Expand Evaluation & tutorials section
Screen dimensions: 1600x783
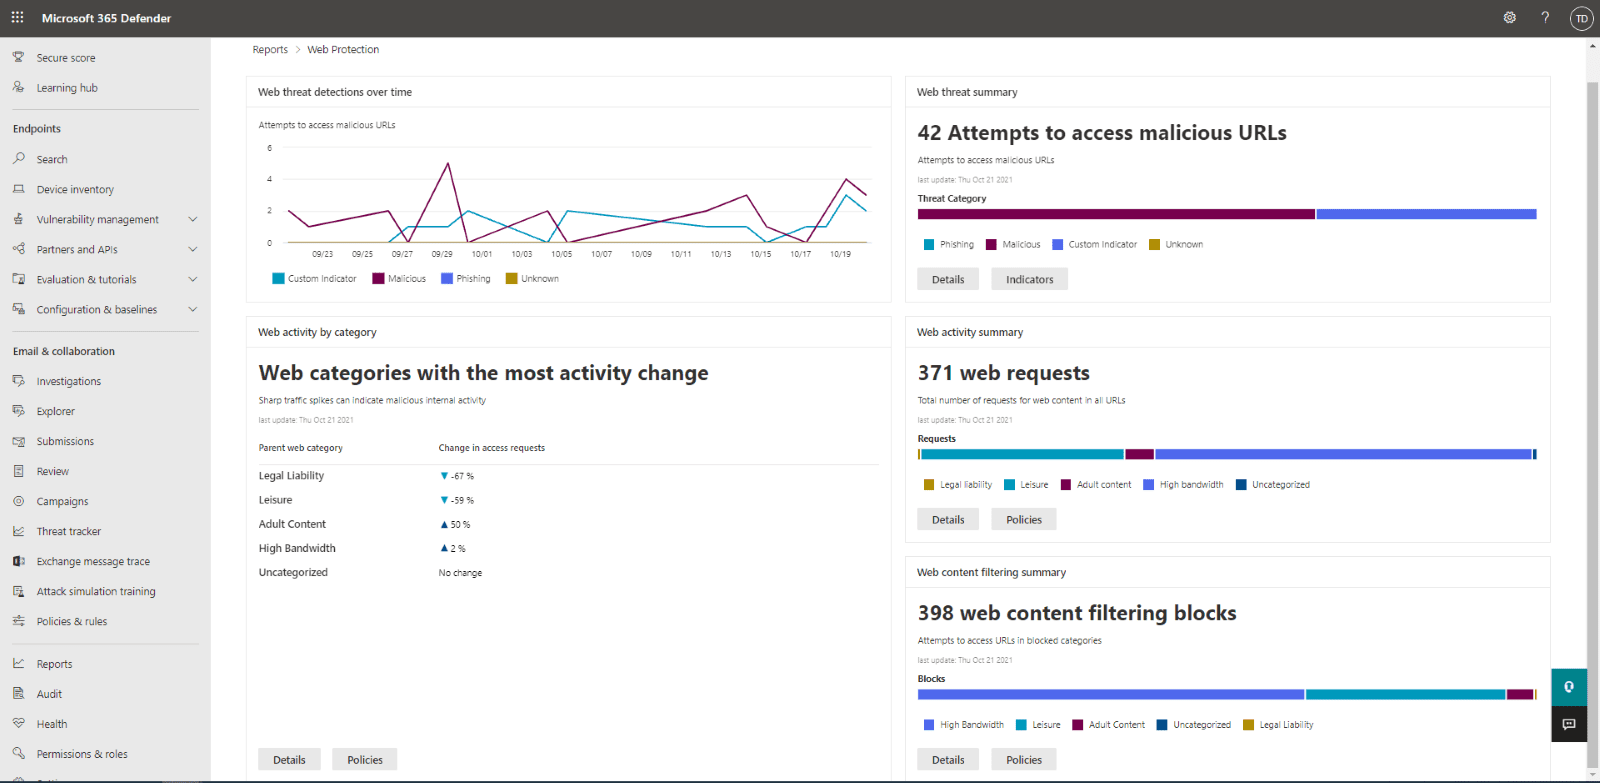pos(105,279)
